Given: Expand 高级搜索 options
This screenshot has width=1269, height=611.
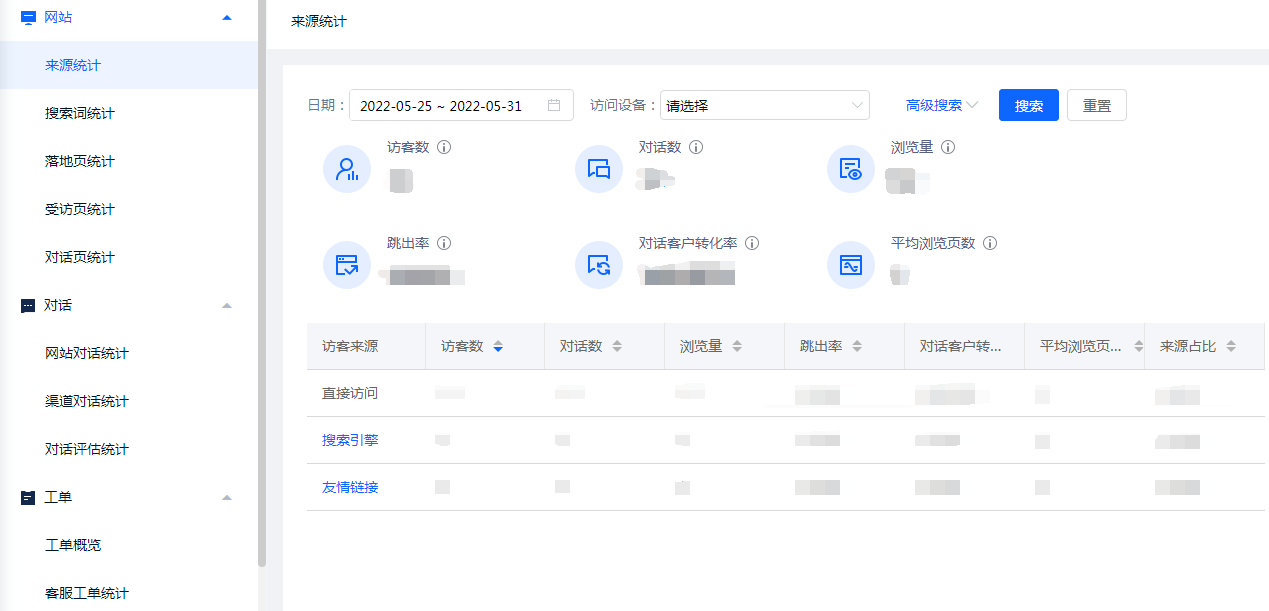Looking at the screenshot, I should tap(941, 105).
